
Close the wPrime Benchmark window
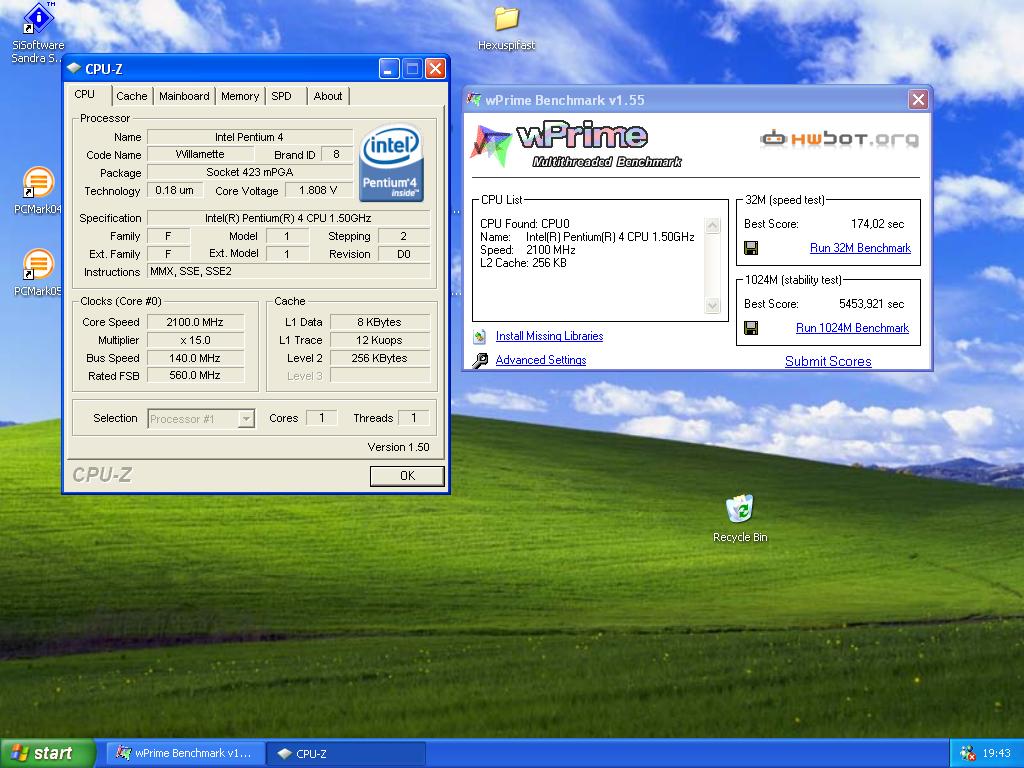[x=918, y=99]
